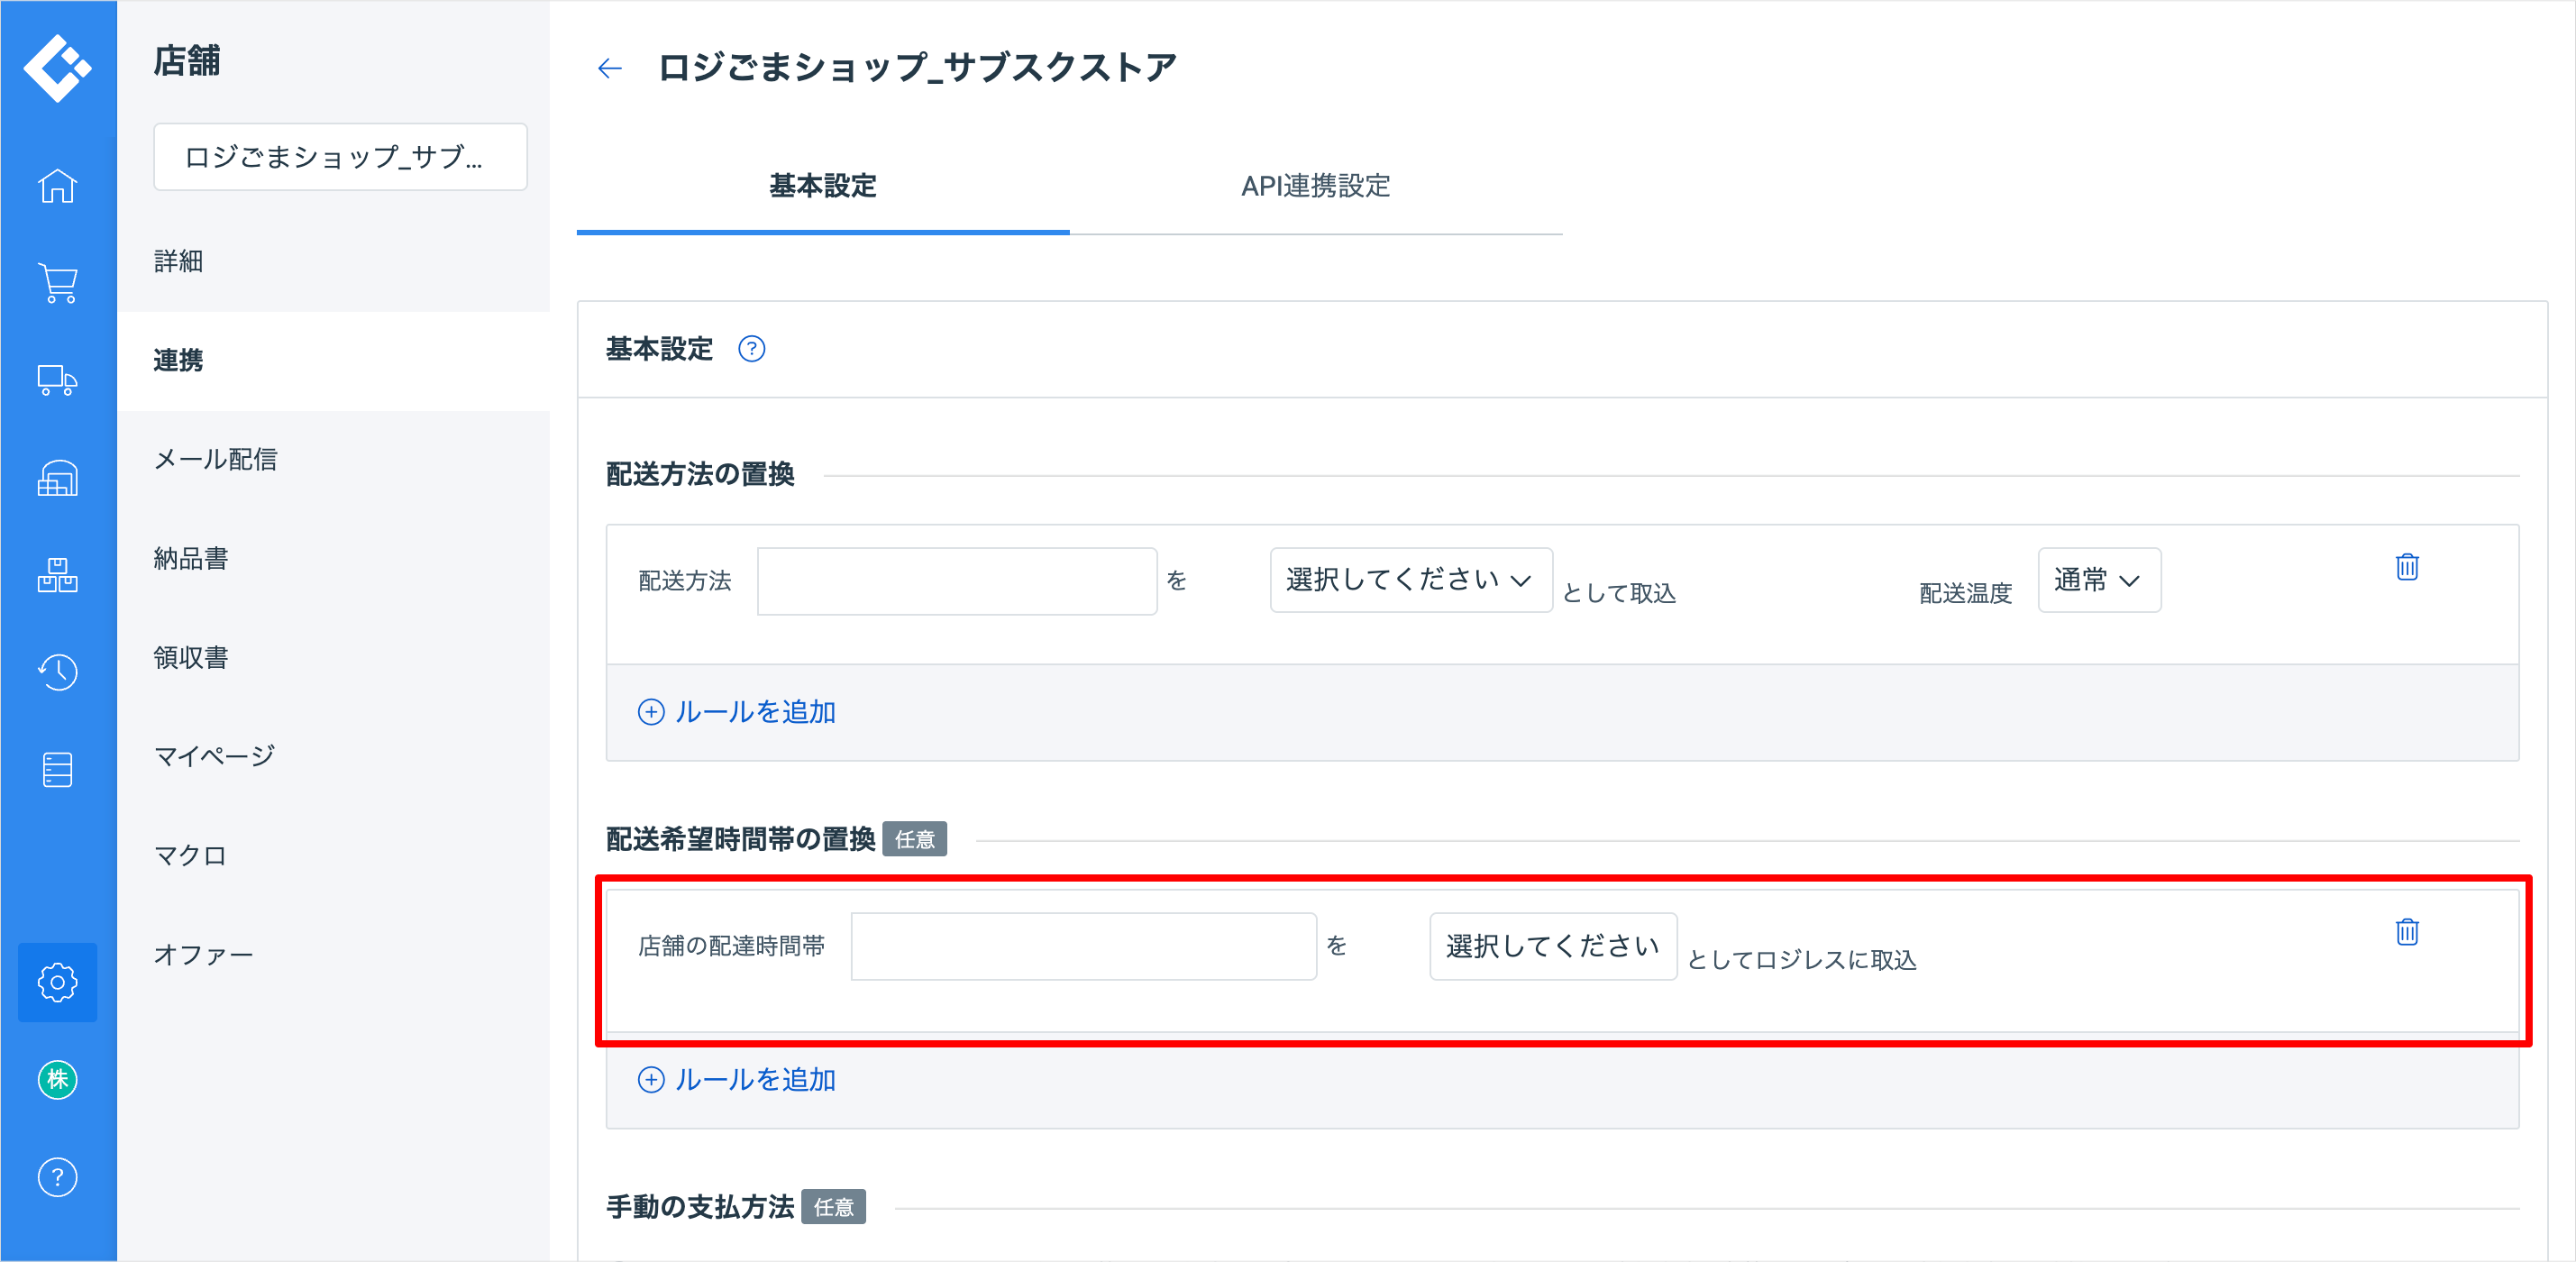The height and width of the screenshot is (1262, 2576).
Task: Open the shopping cart orders icon
Action: coord(57,283)
